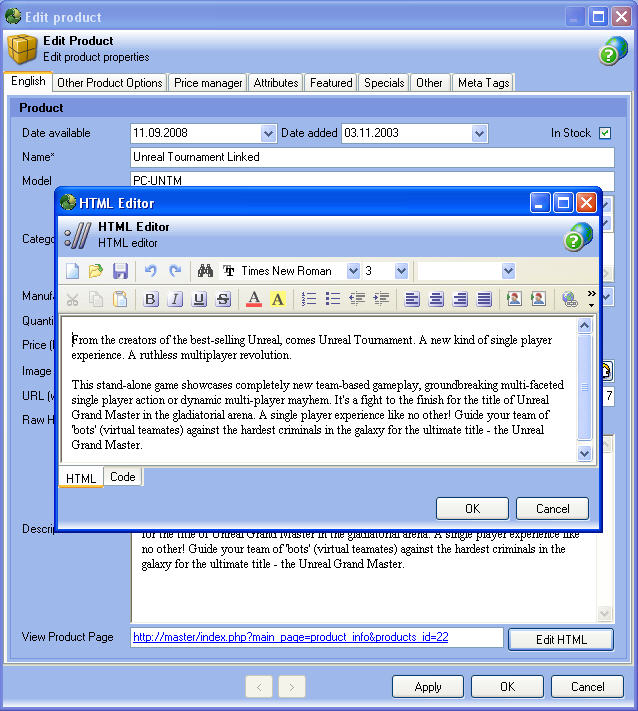This screenshot has height=711, width=638.
Task: Expand toolbar overflow chevron
Action: click(x=591, y=299)
